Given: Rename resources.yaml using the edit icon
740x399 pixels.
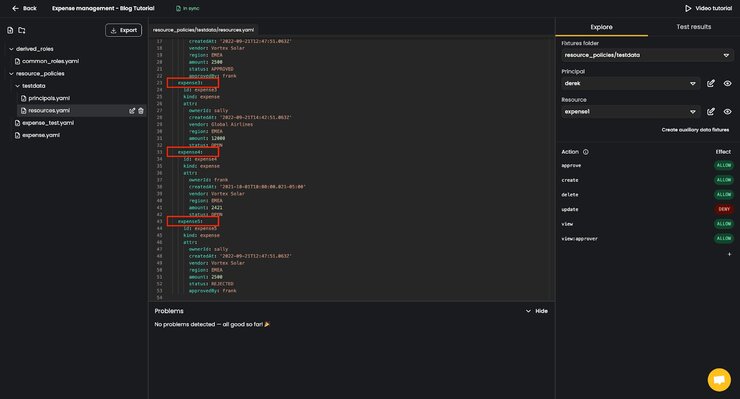Looking at the screenshot, I should tap(132, 110).
